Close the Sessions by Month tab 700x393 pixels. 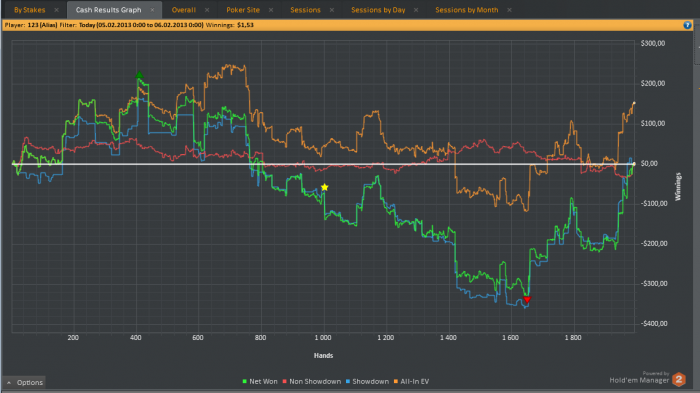[509, 10]
